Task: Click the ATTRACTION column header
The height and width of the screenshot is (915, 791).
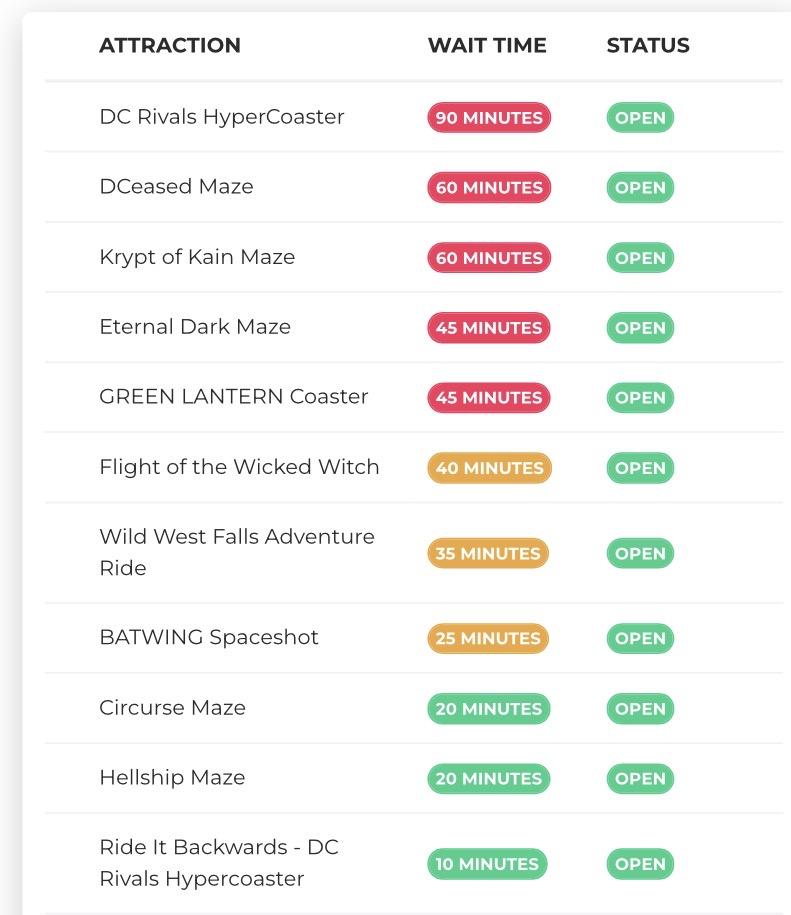Action: (x=170, y=46)
